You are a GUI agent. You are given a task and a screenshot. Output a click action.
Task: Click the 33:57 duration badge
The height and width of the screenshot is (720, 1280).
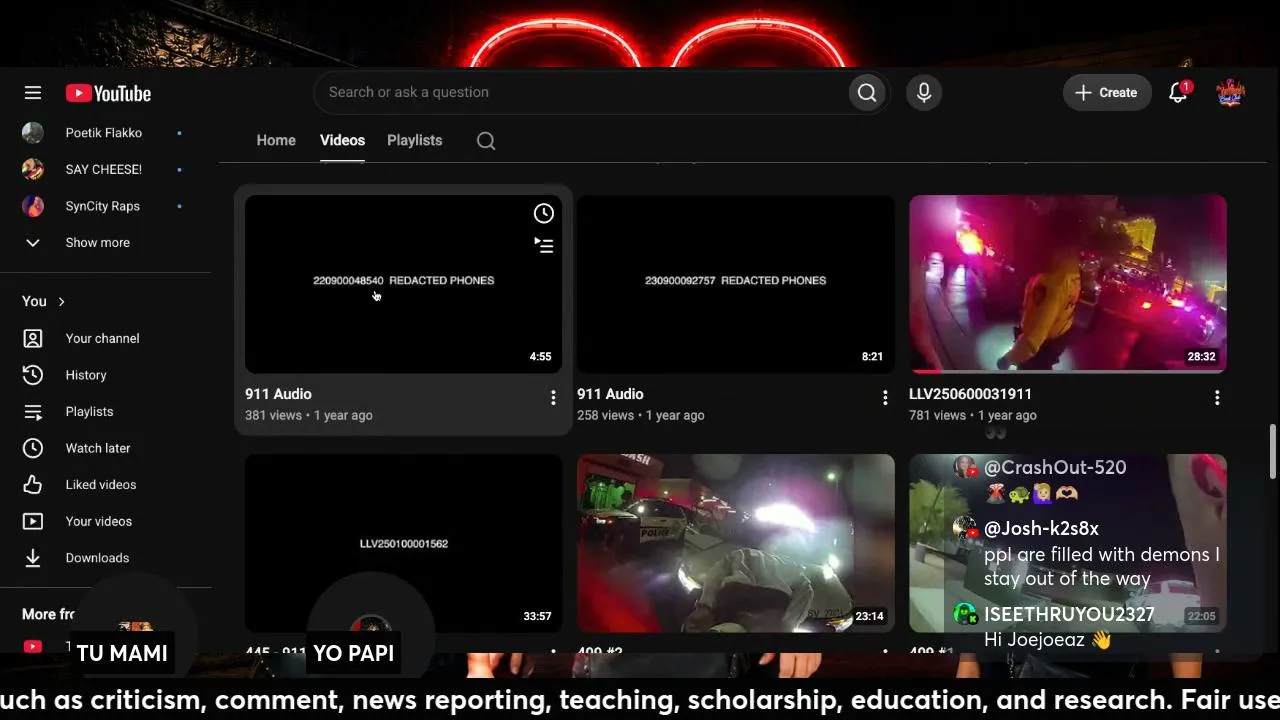click(537, 616)
